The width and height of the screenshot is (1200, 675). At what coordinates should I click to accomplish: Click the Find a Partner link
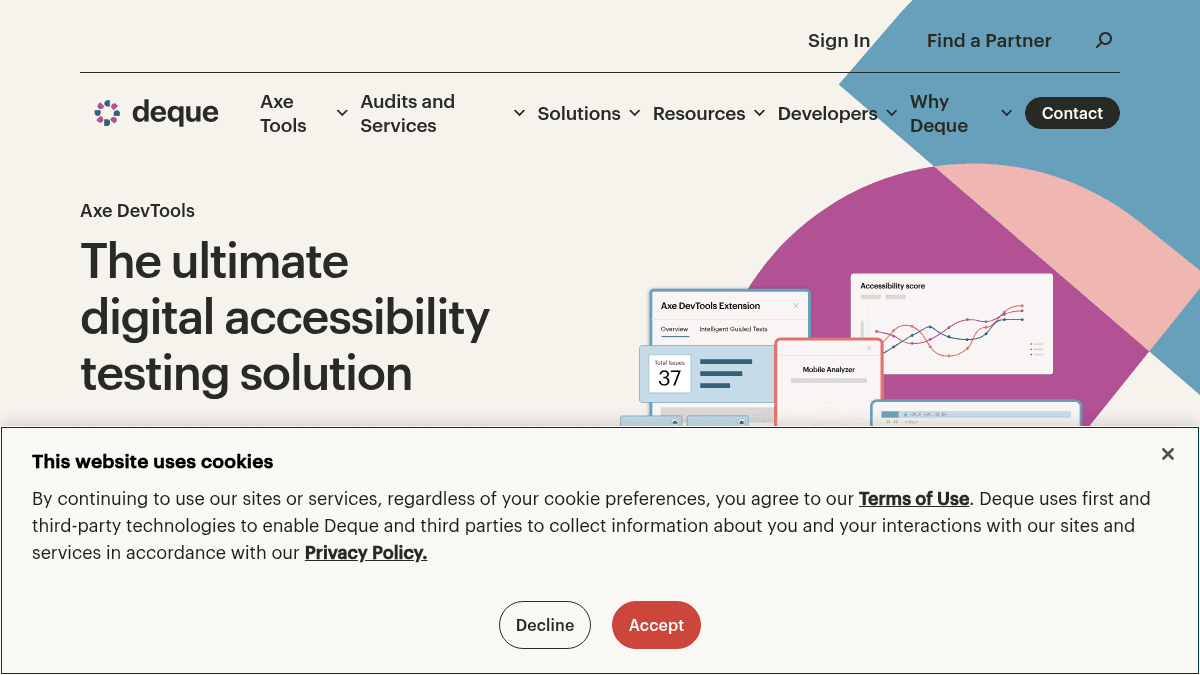(x=989, y=41)
